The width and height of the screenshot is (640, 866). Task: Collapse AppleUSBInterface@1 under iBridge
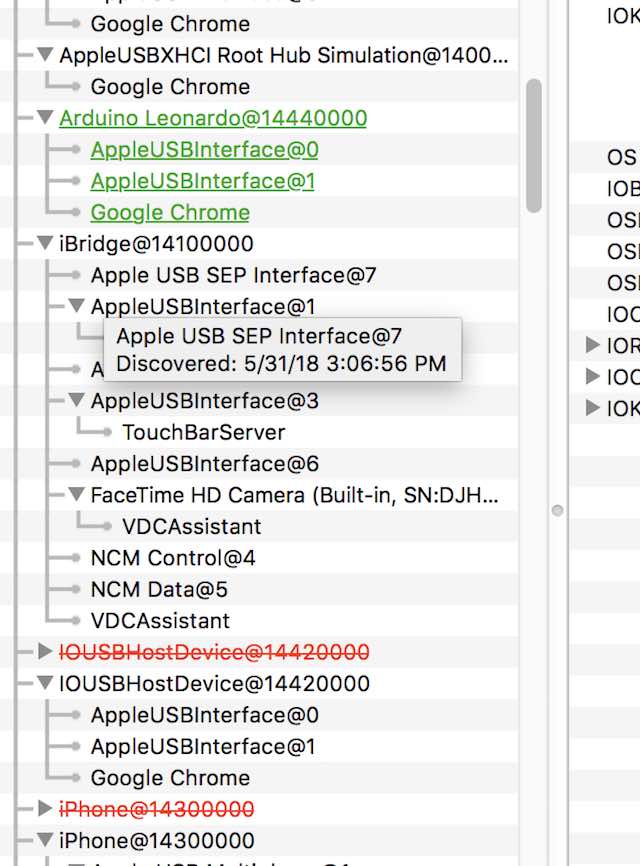76,306
